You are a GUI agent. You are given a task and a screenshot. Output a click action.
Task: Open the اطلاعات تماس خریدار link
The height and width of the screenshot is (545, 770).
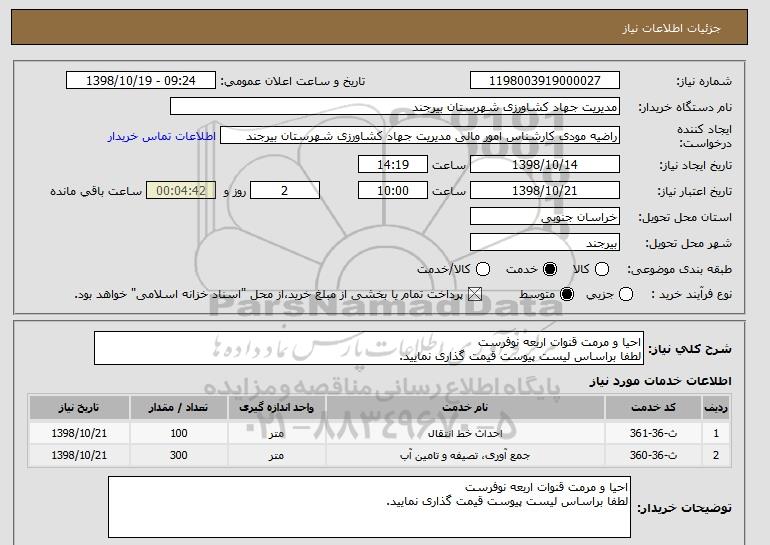tap(162, 136)
